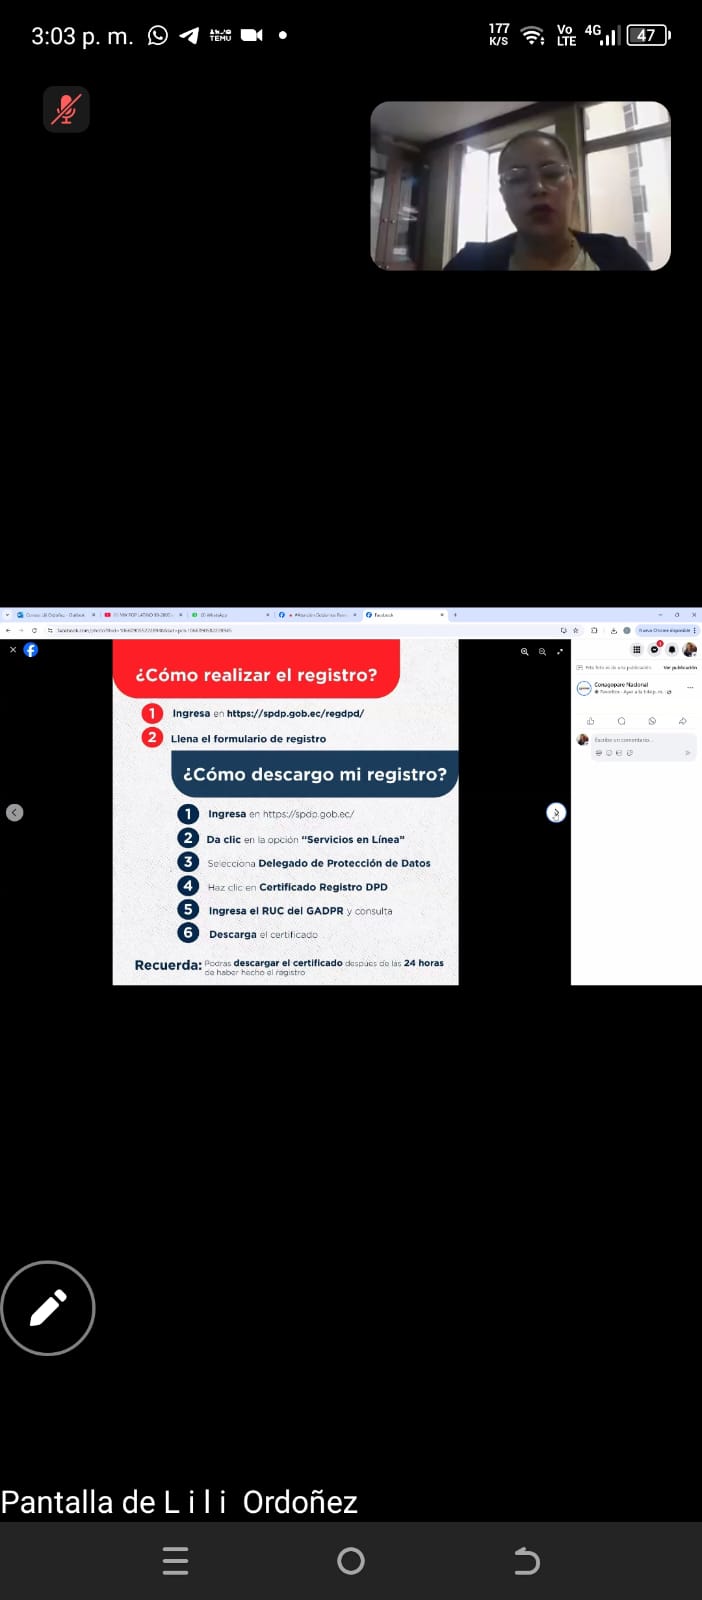Tap the Android recent apps button
702x1600 pixels.
[x=175, y=1561]
